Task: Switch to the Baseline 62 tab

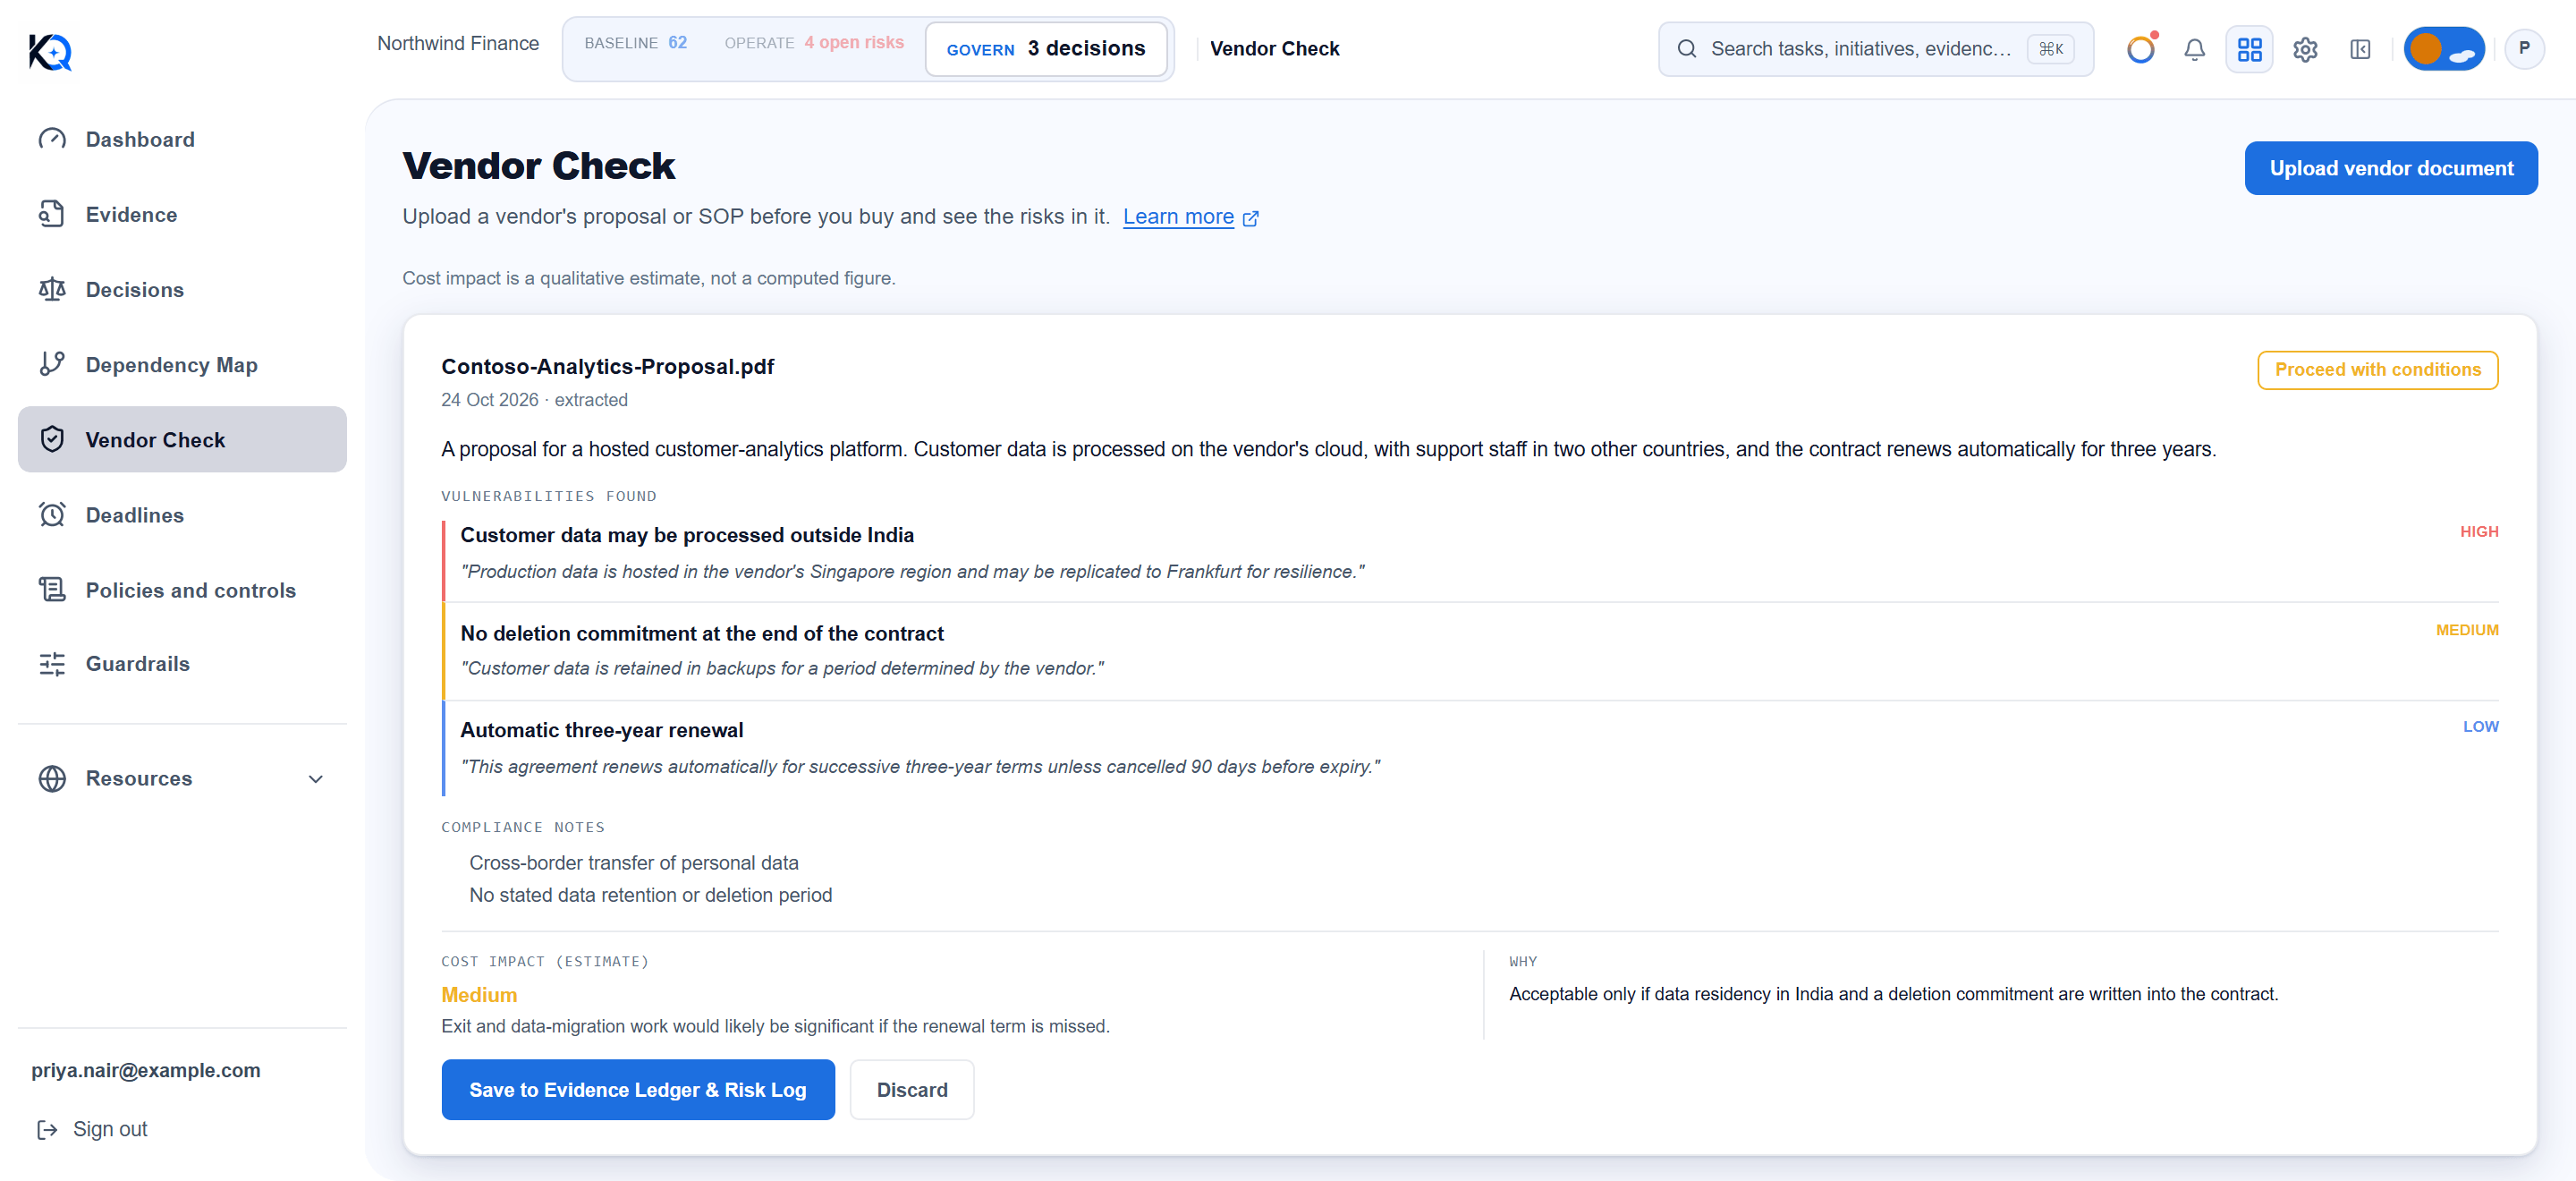Action: (x=636, y=43)
